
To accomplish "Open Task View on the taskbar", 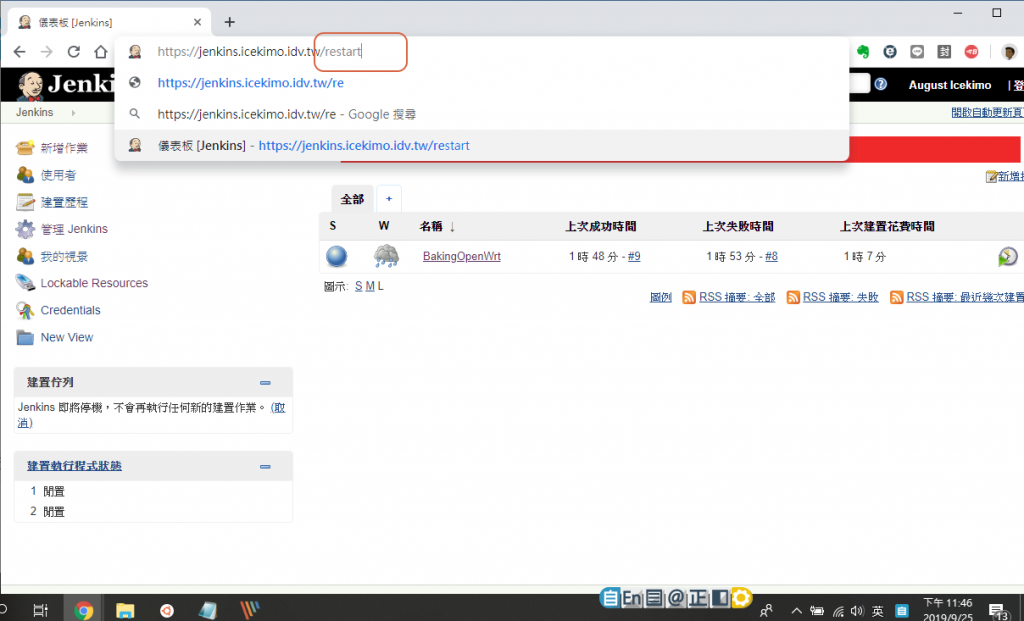I will click(40, 611).
